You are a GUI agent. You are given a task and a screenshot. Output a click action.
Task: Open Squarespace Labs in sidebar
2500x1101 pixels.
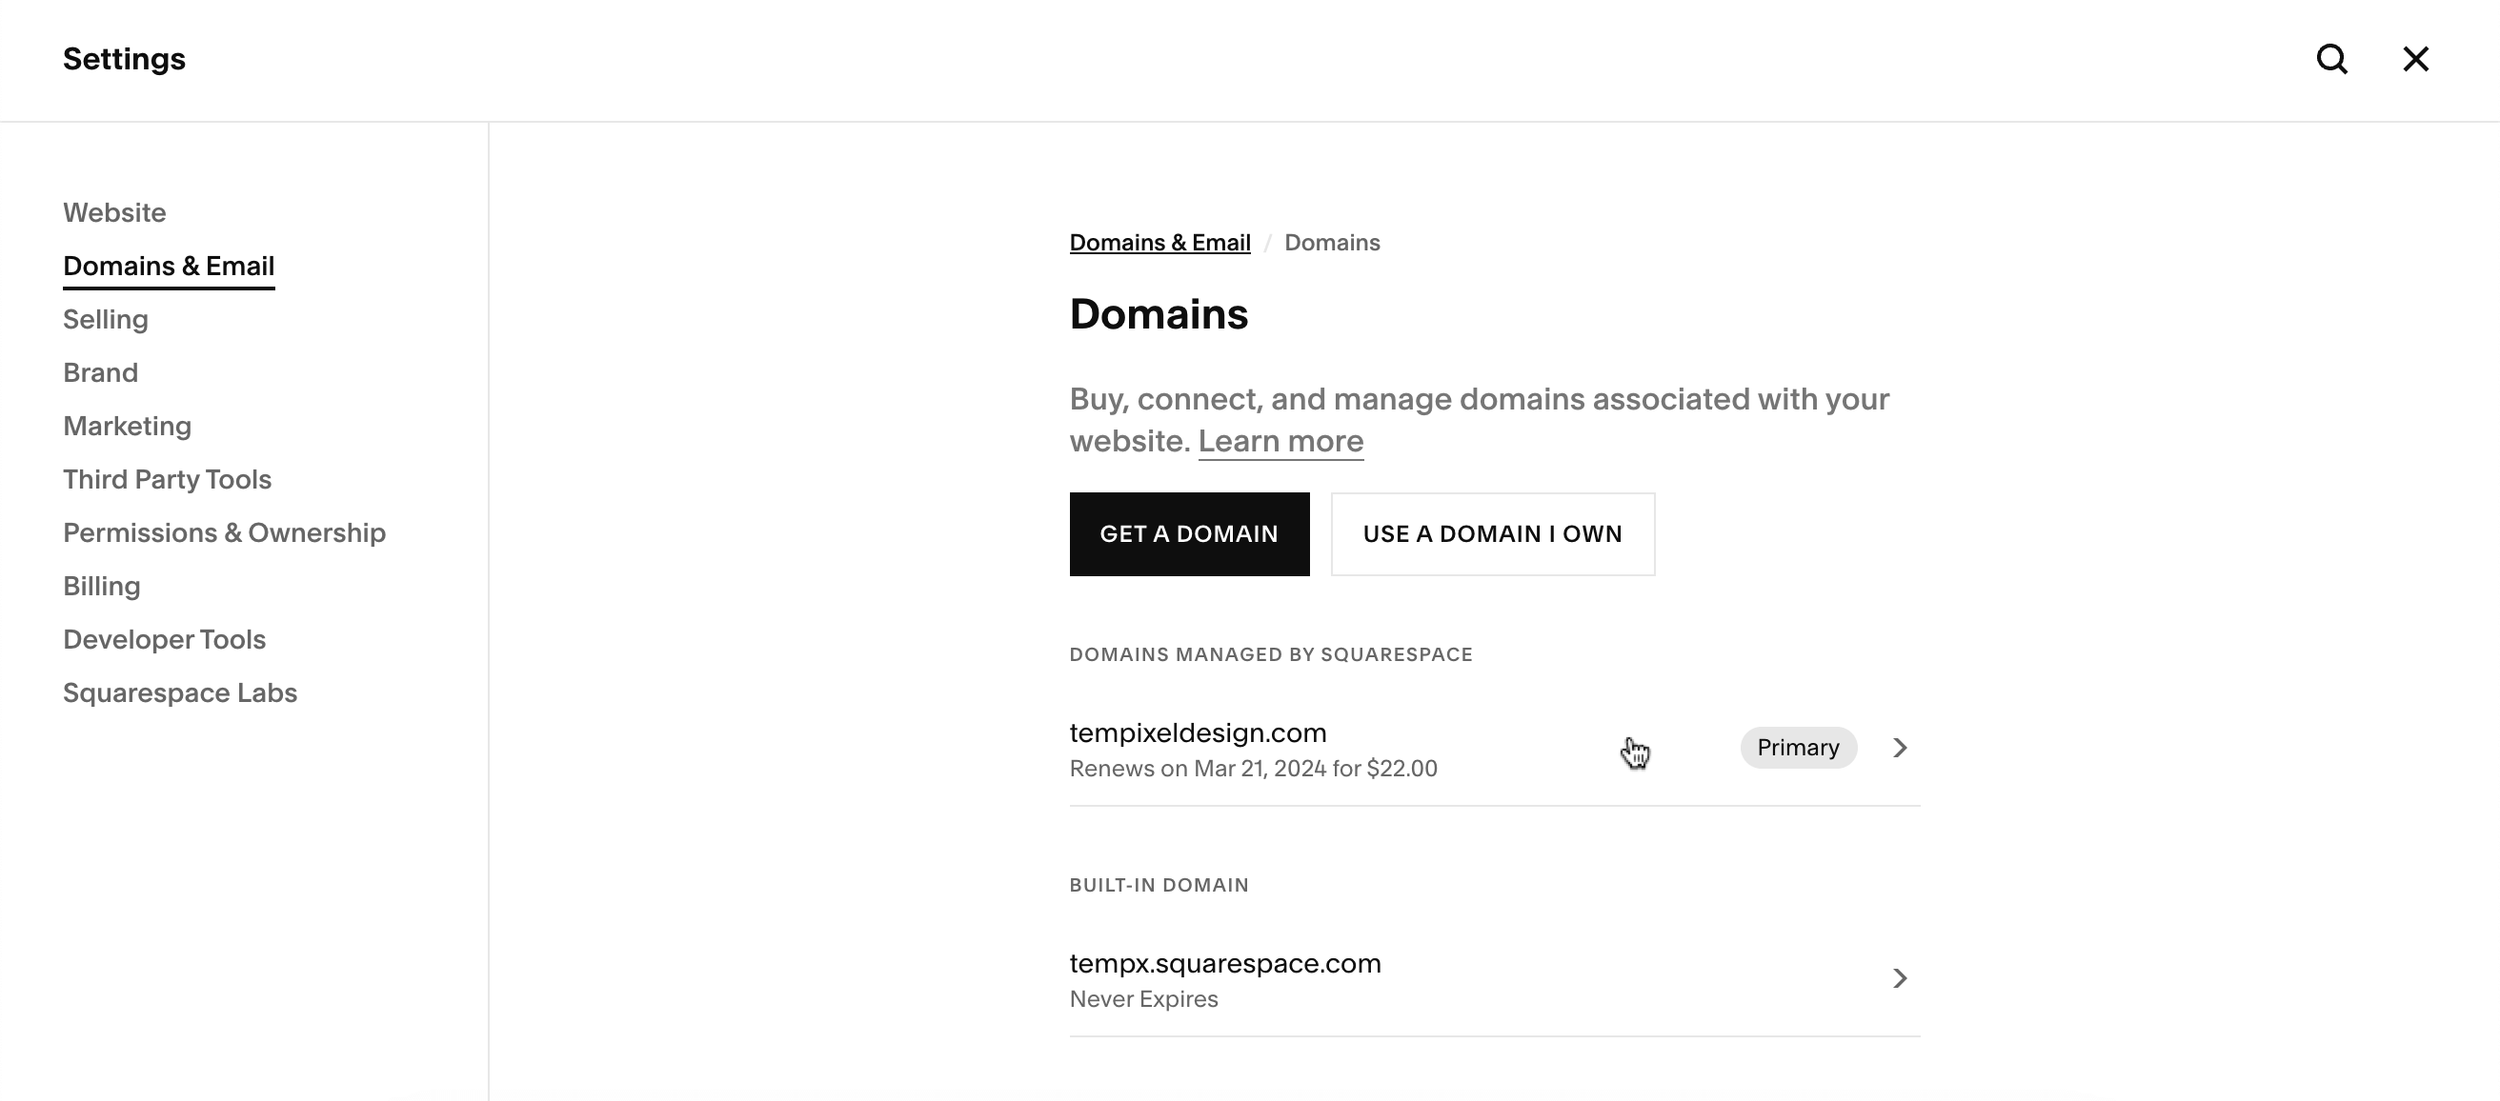point(180,693)
